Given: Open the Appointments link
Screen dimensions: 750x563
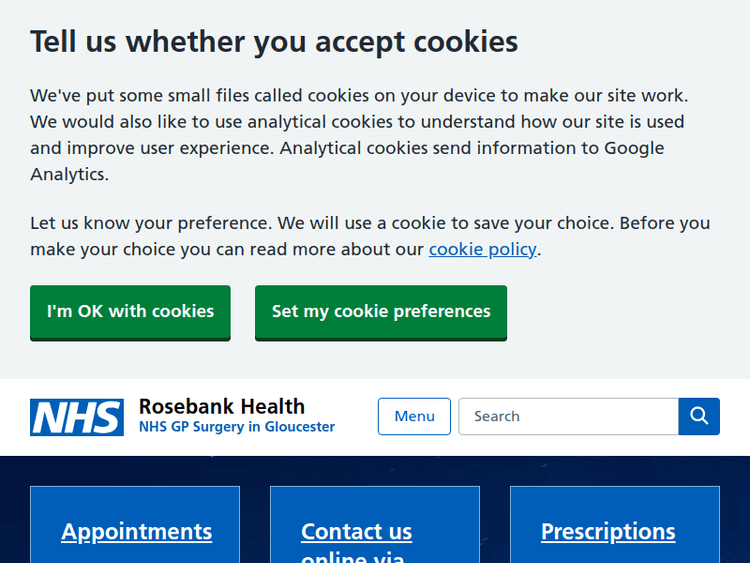Looking at the screenshot, I should (x=137, y=531).
